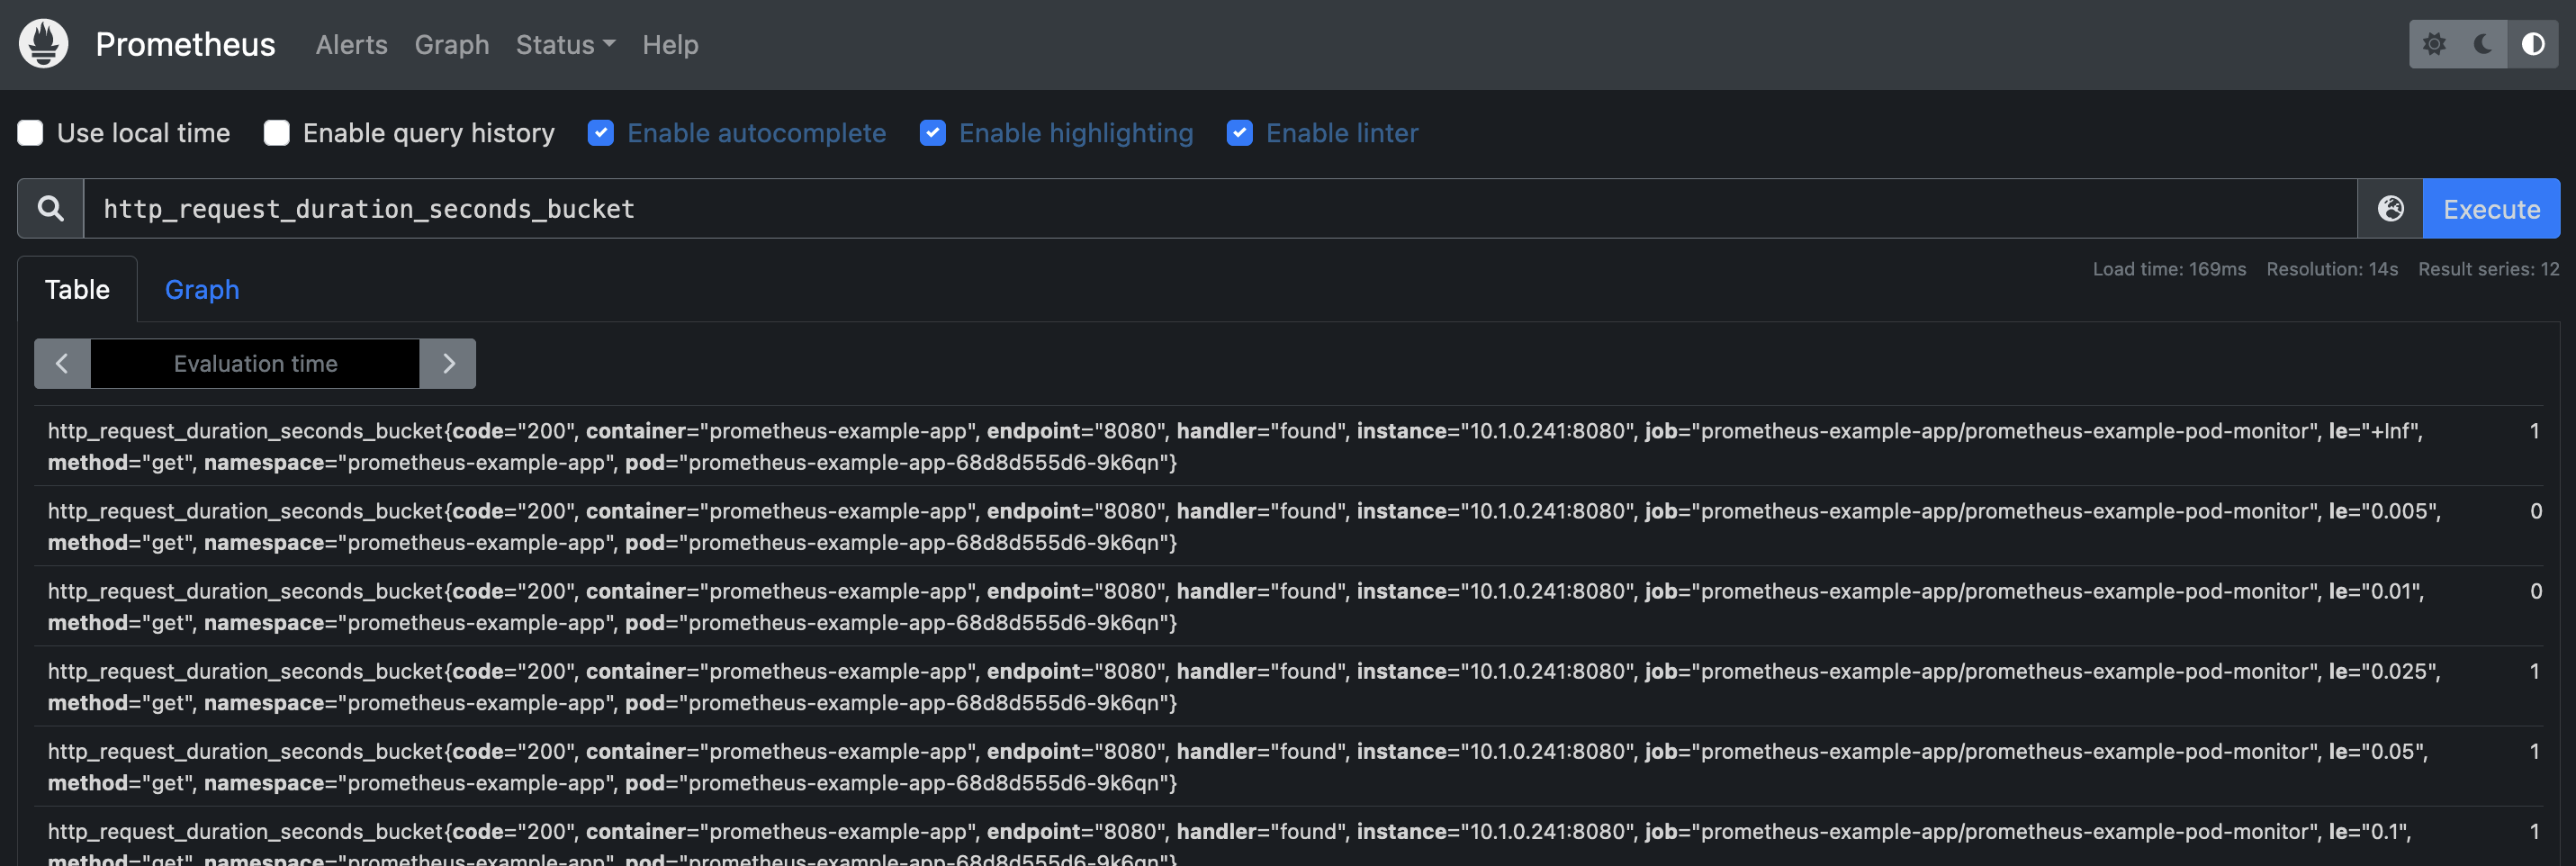Select the series row with le="0.1"
Screen dimensions: 2576x866
[1288, 838]
